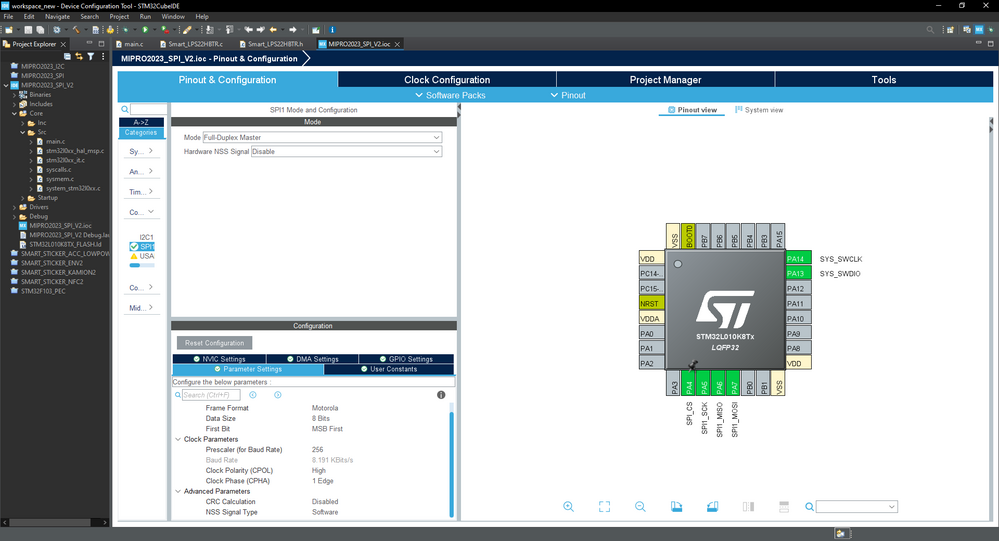Click the Save All toolbar icon
This screenshot has width=999, height=541.
click(x=40, y=29)
